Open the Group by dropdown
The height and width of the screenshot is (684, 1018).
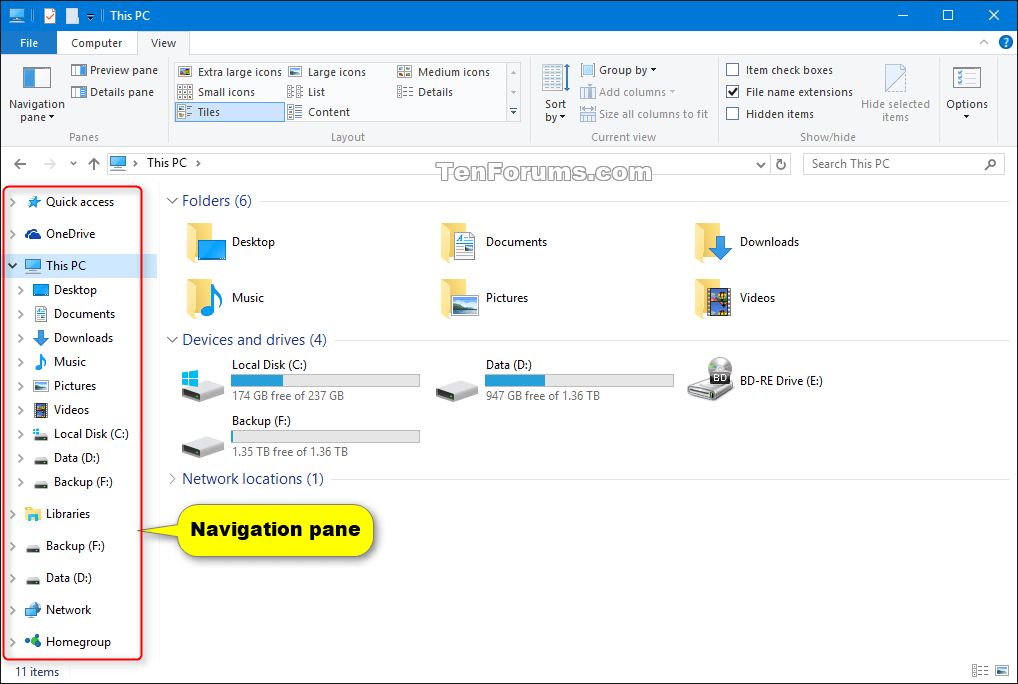coord(619,69)
